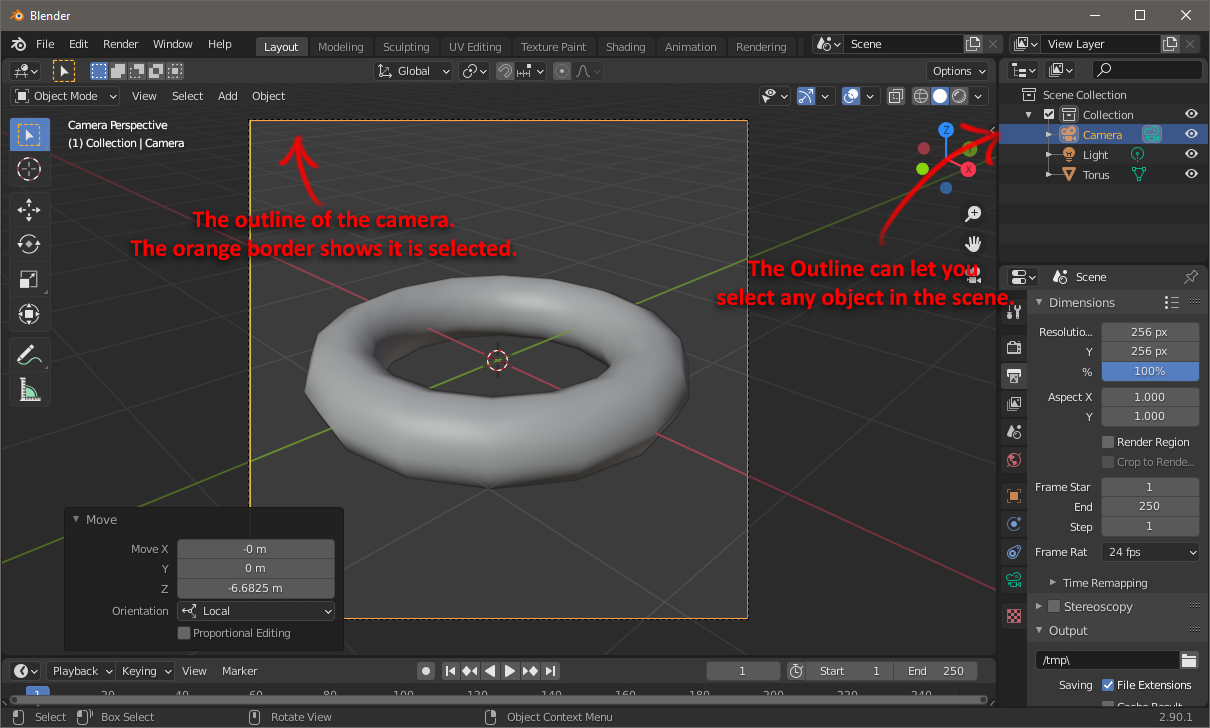Switch to the Shading workspace tab
The height and width of the screenshot is (728, 1210).
coord(626,47)
